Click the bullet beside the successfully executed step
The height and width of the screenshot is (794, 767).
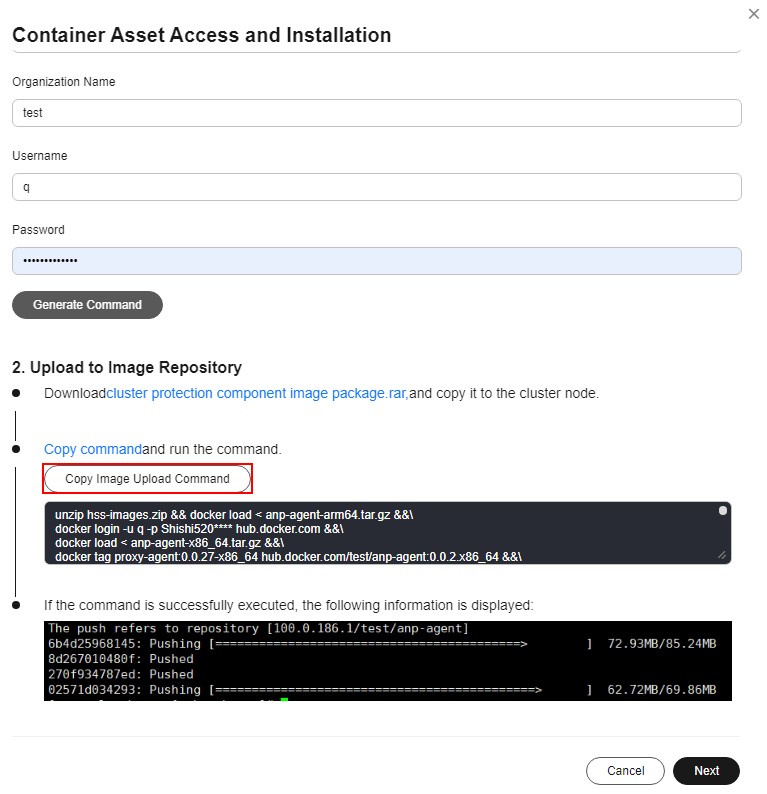(x=16, y=605)
